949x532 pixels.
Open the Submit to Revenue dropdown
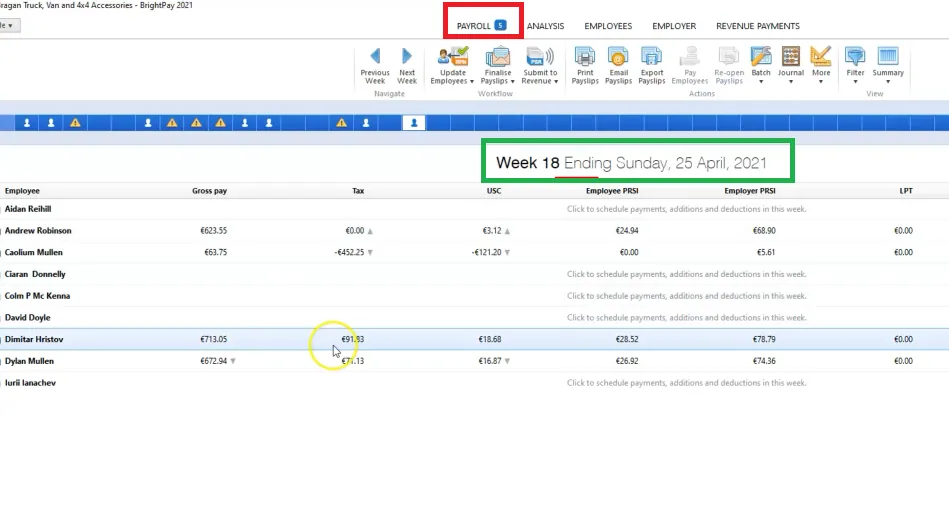coord(540,65)
